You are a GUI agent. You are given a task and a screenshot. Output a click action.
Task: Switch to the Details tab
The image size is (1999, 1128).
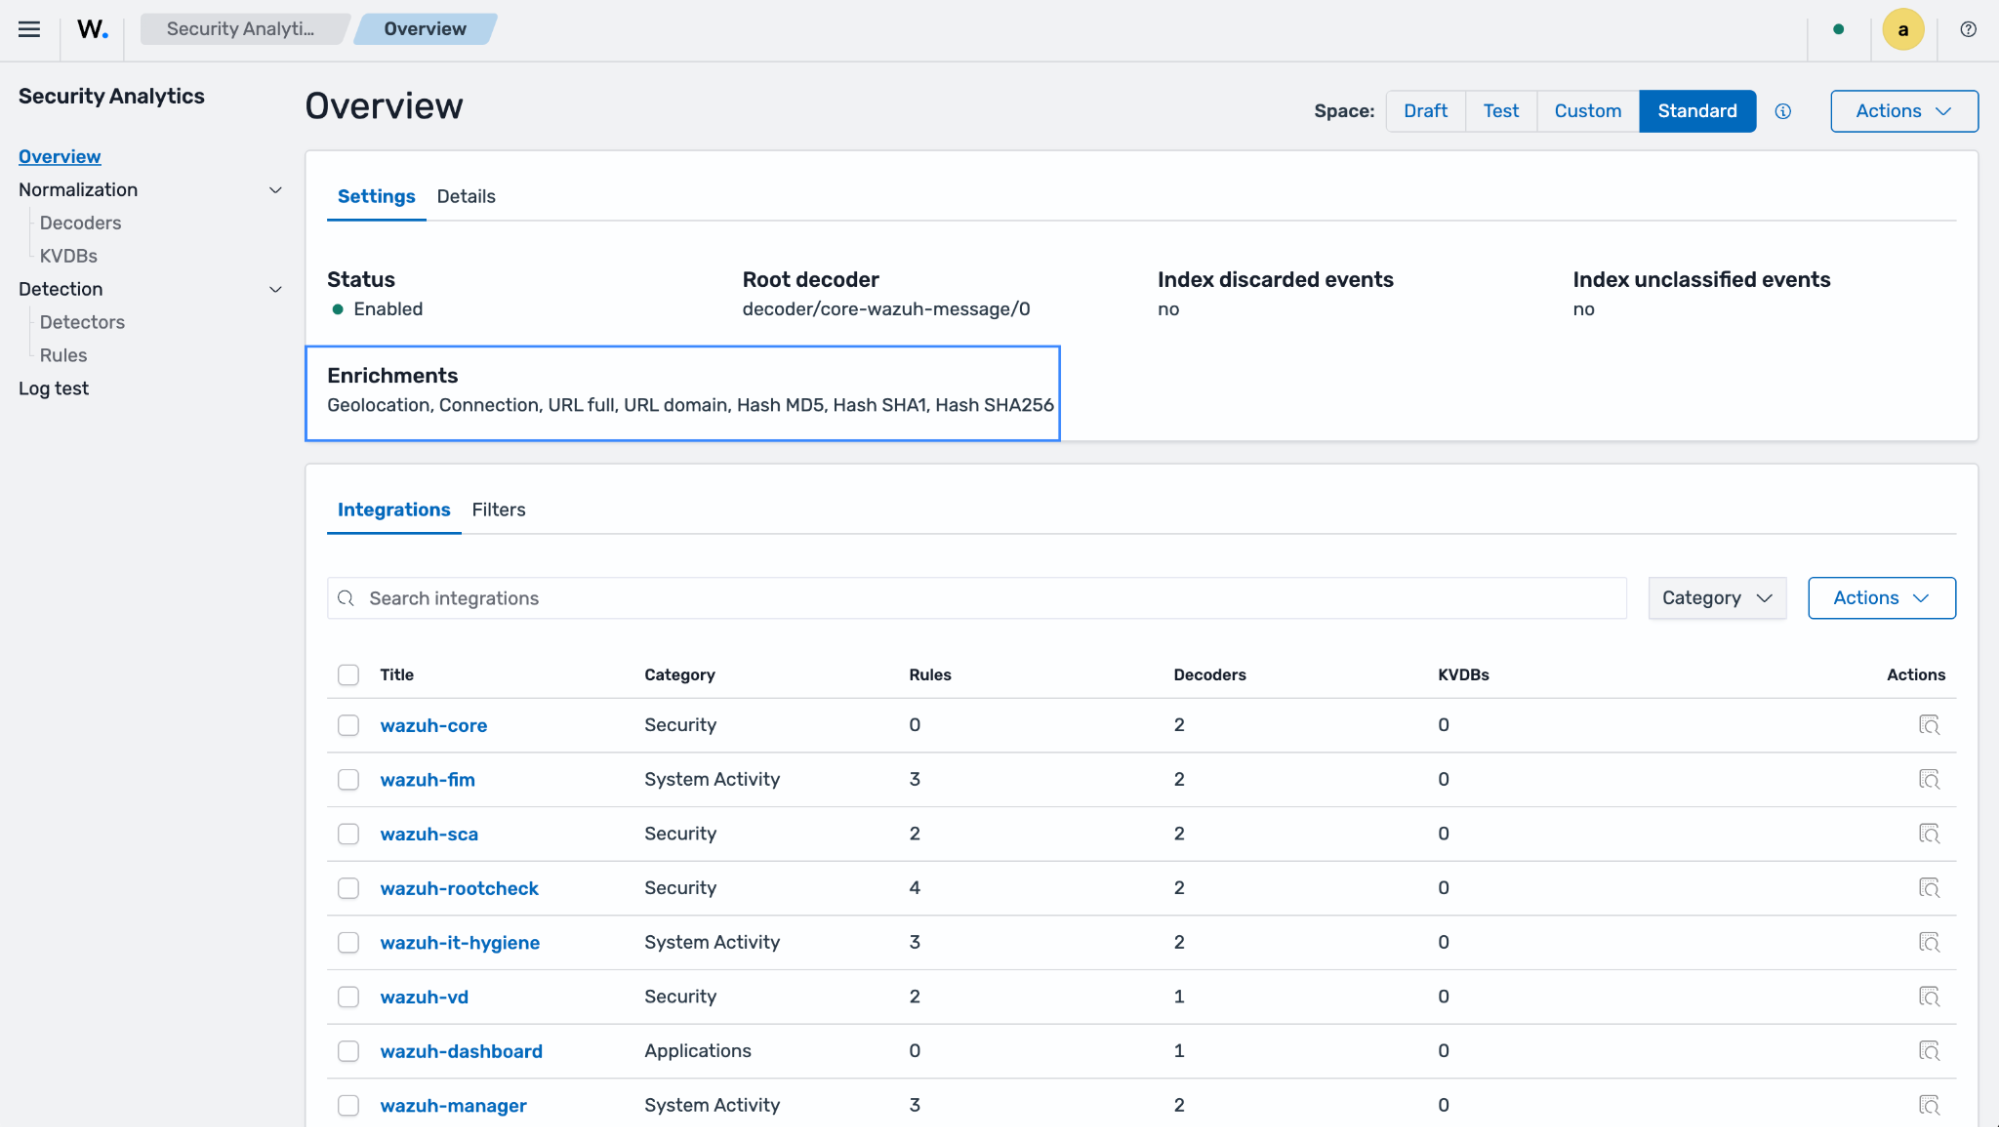tap(466, 196)
